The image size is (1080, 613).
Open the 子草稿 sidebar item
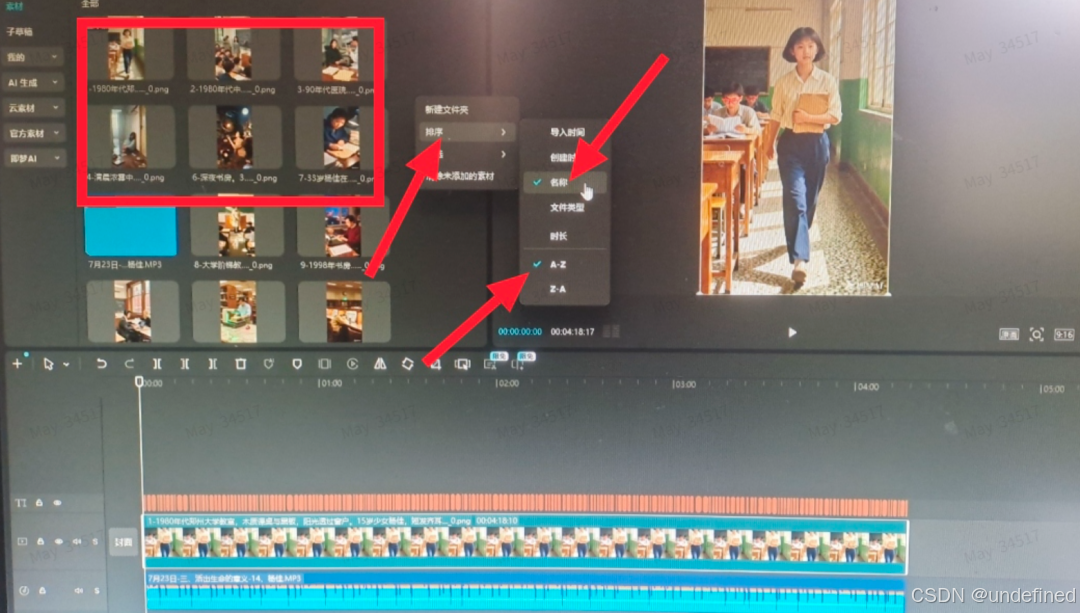[19, 32]
